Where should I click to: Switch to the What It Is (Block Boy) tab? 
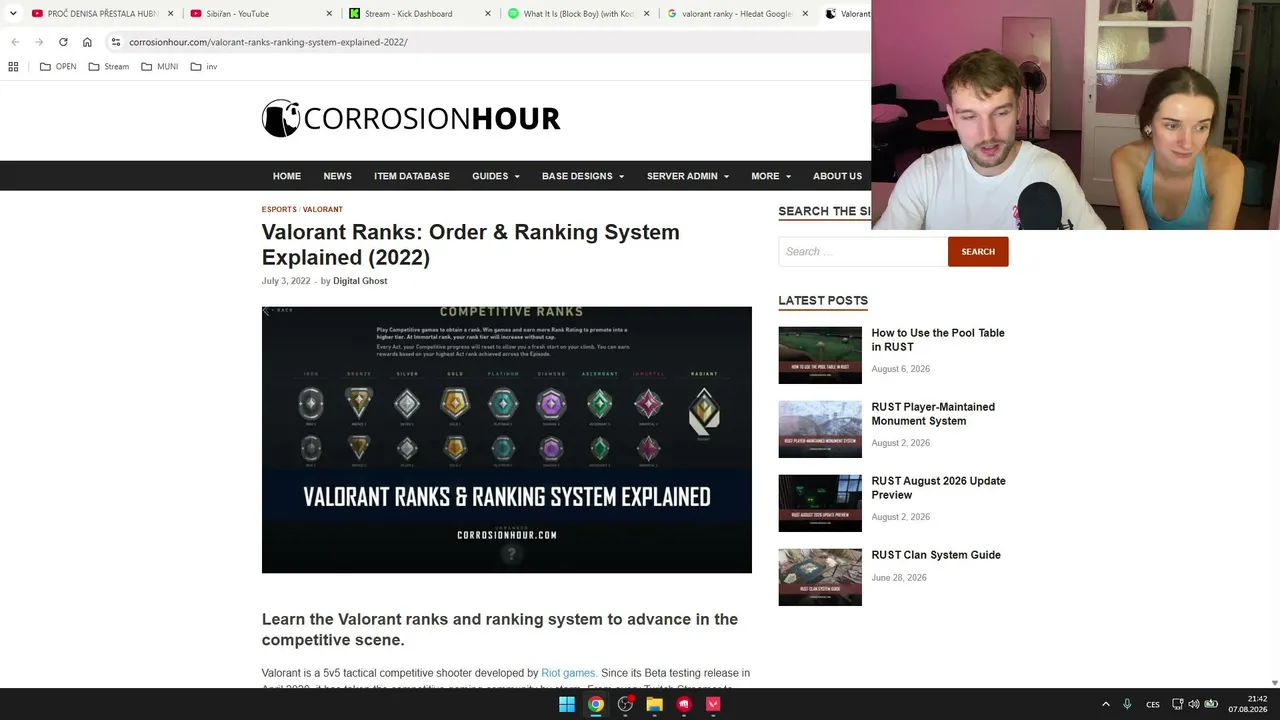[x=579, y=14]
